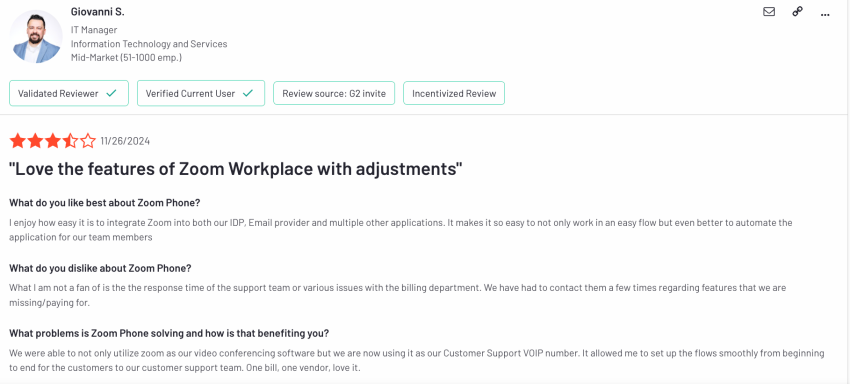Click the Validated Reviewer badge
This screenshot has height=384, width=850.
[69, 93]
